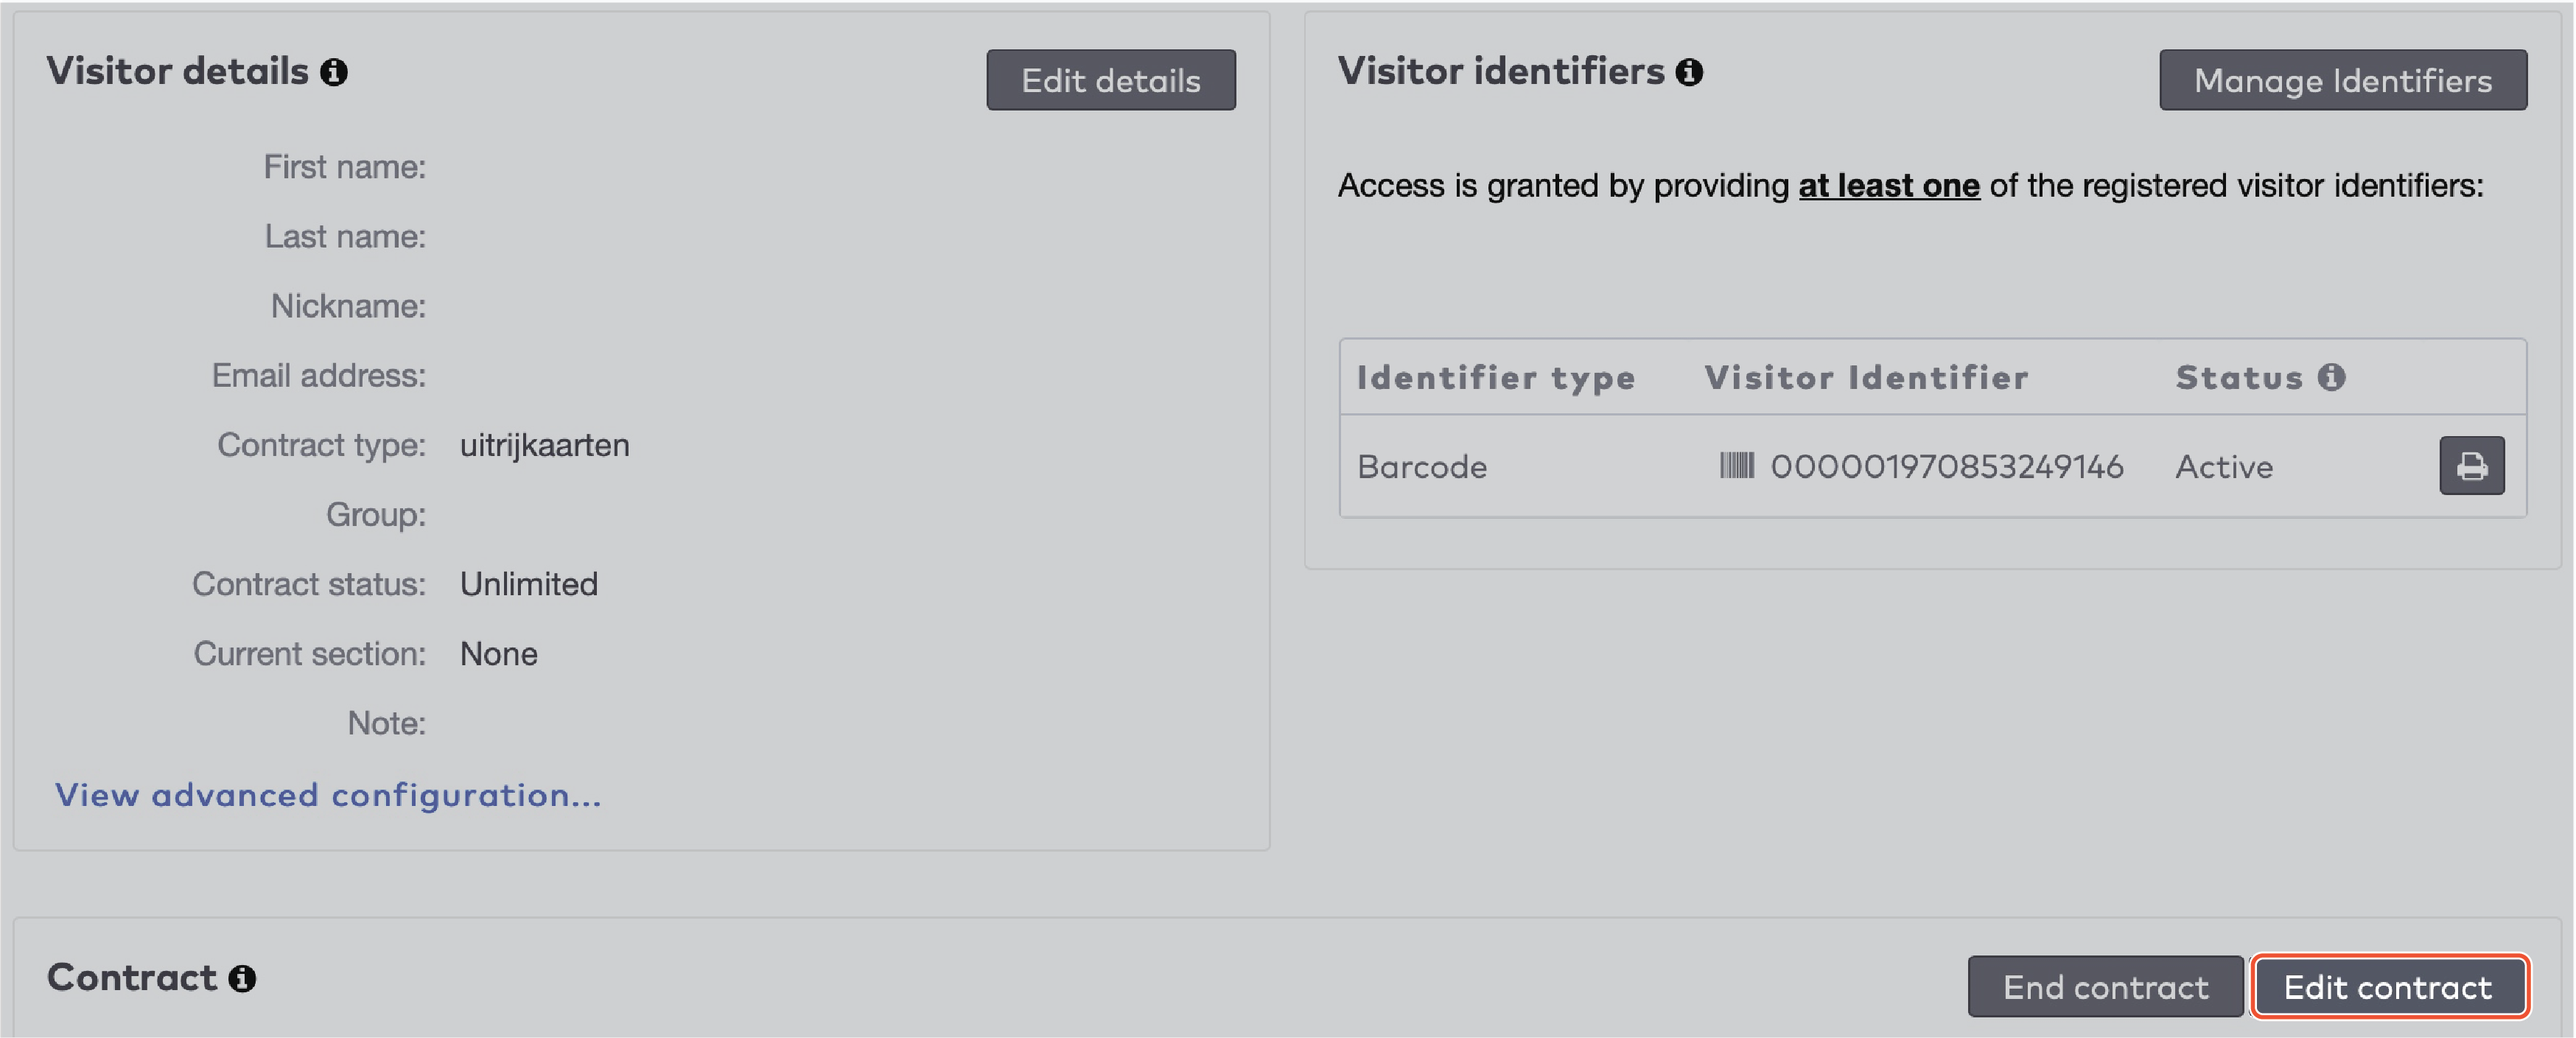Click the info icon next to Visitor identifiers
The width and height of the screenshot is (2576, 1038).
pos(1689,72)
